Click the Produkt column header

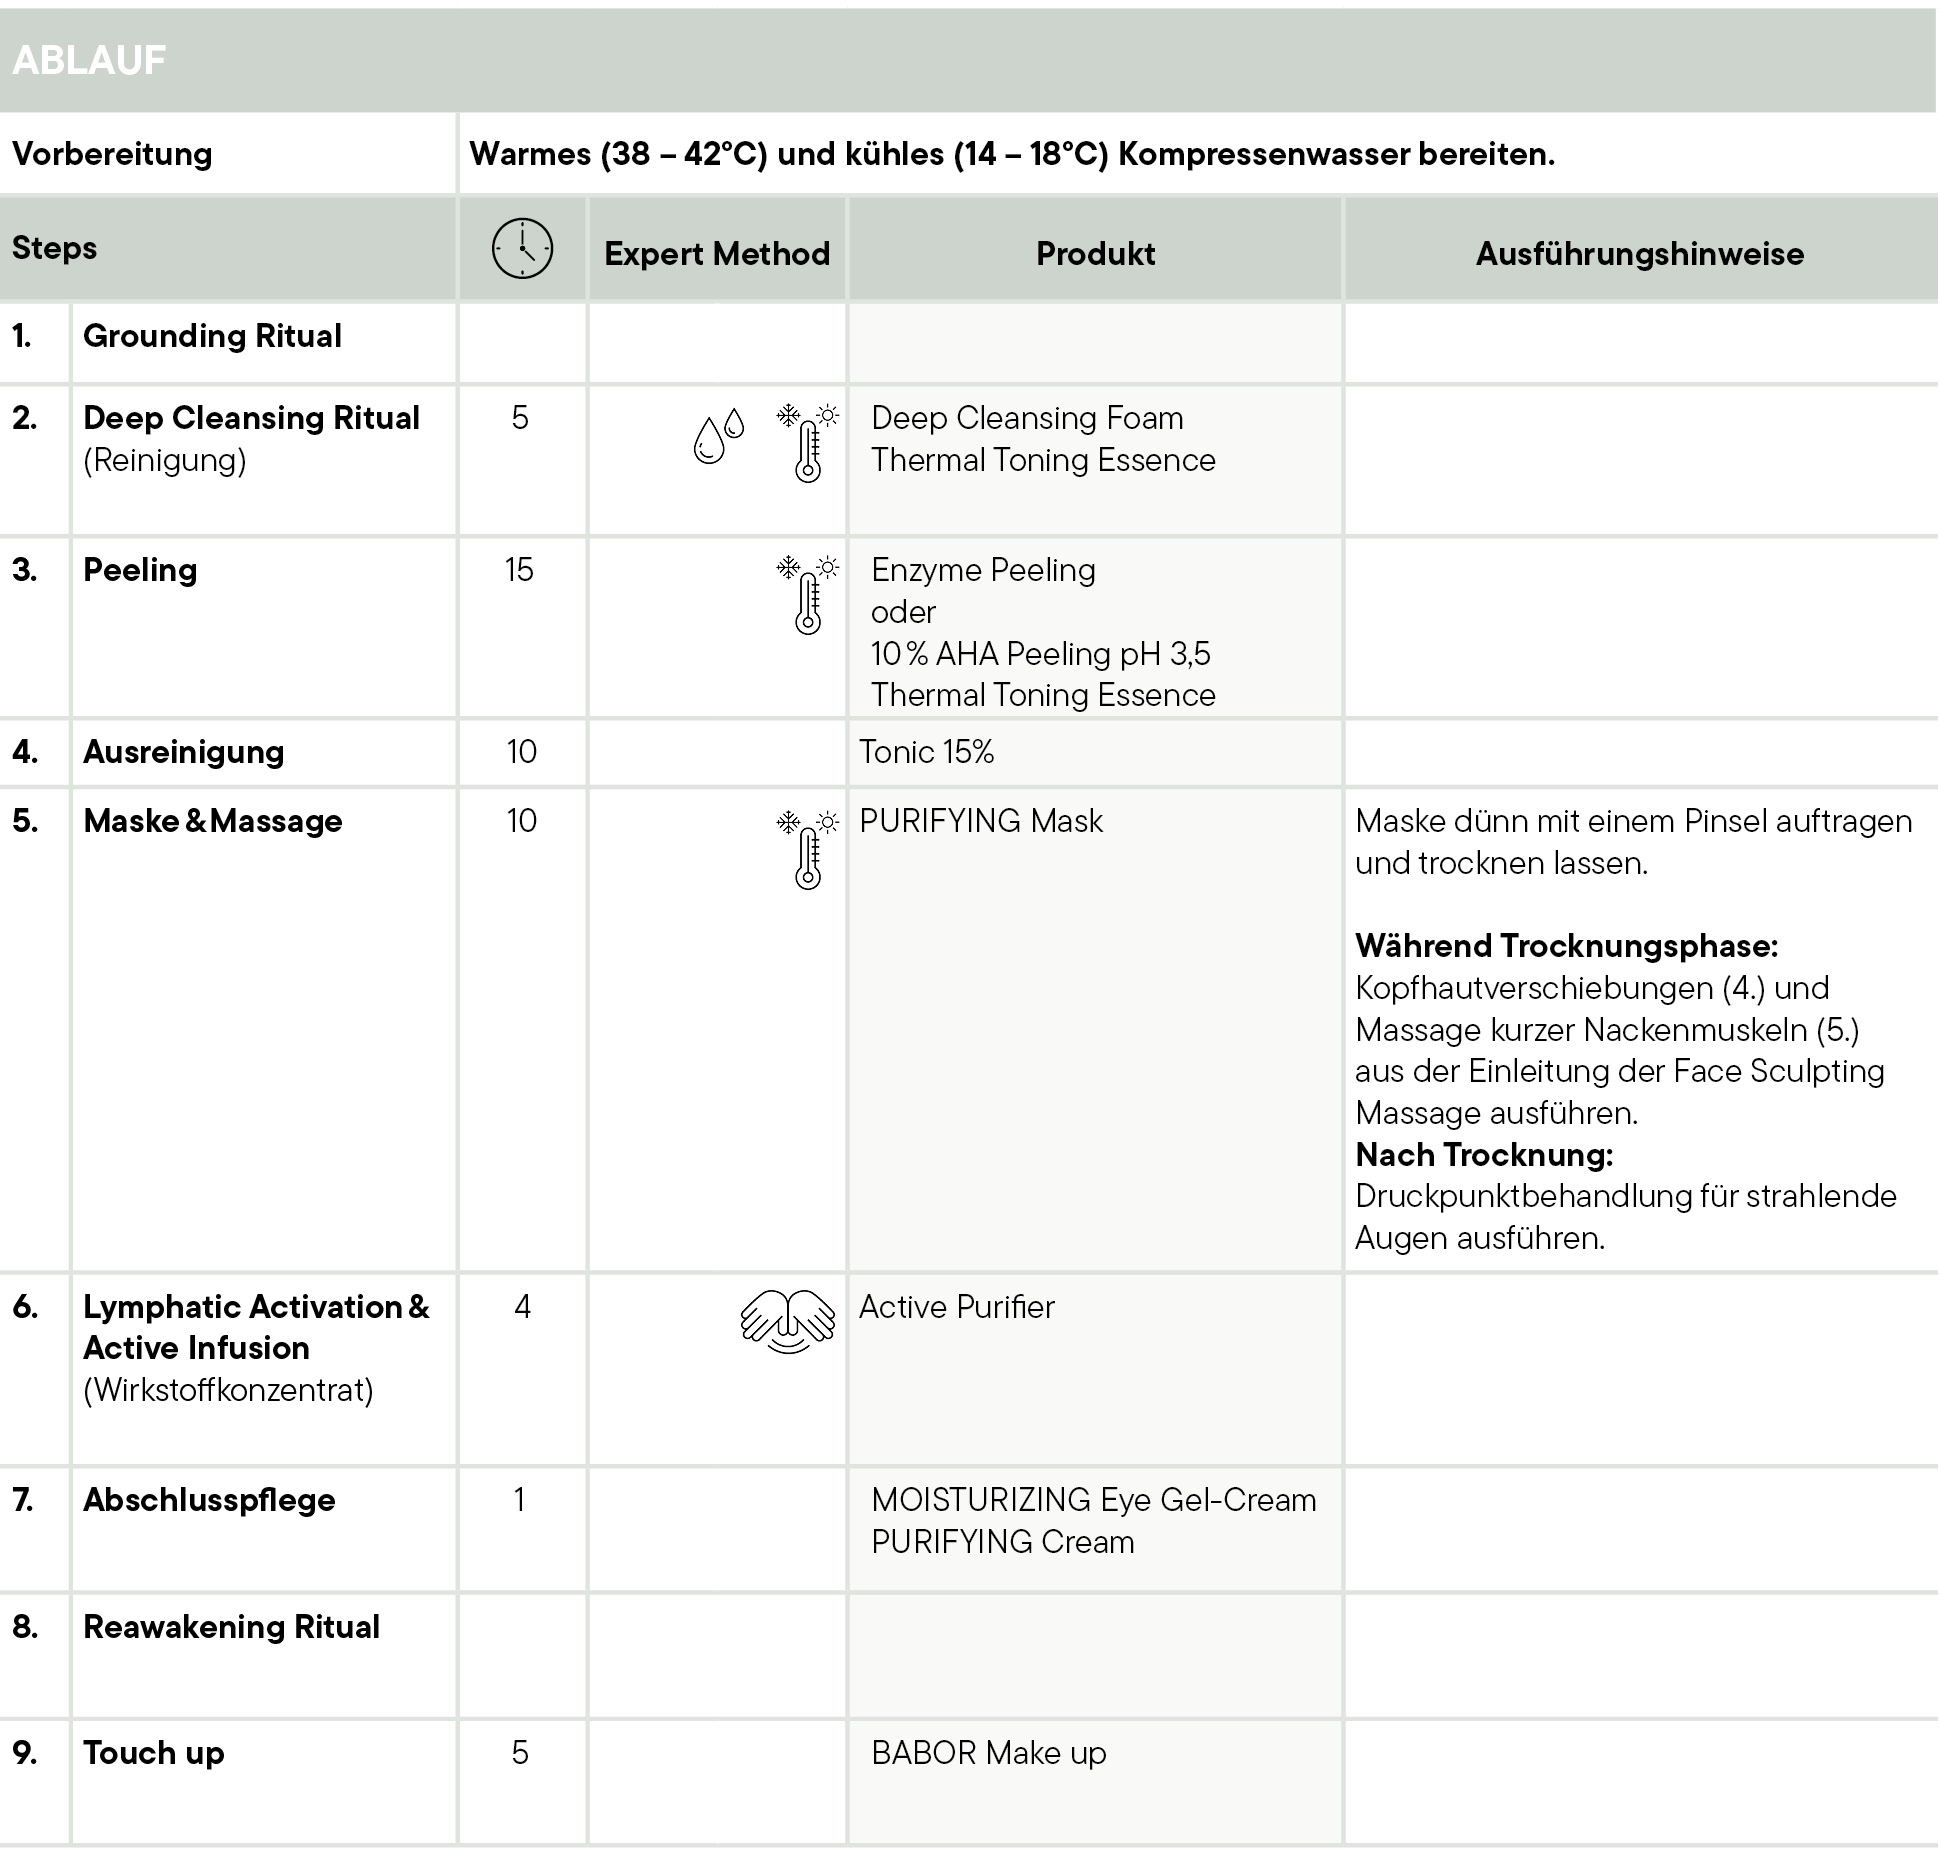pos(1095,253)
